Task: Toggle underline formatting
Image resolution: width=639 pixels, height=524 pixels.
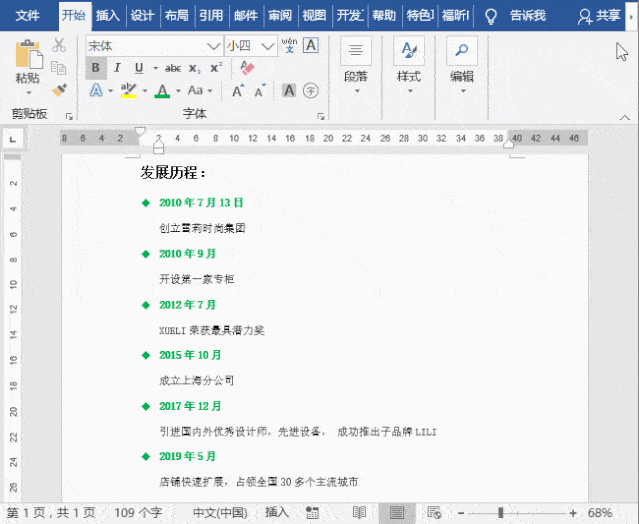Action: point(139,68)
